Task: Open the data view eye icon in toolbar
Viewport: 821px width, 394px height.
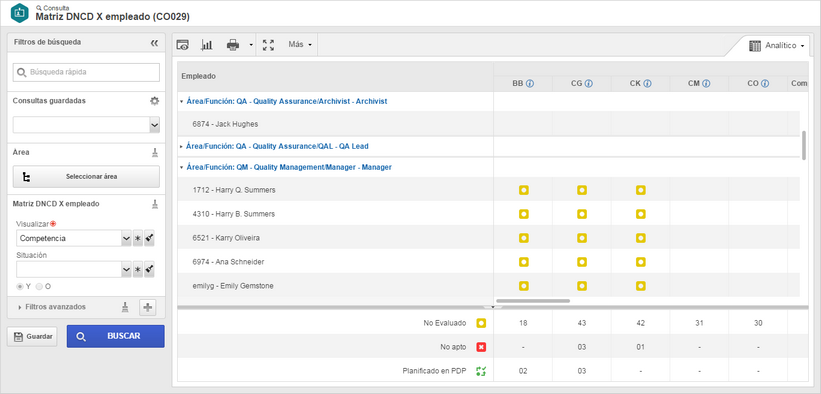Action: click(x=182, y=46)
